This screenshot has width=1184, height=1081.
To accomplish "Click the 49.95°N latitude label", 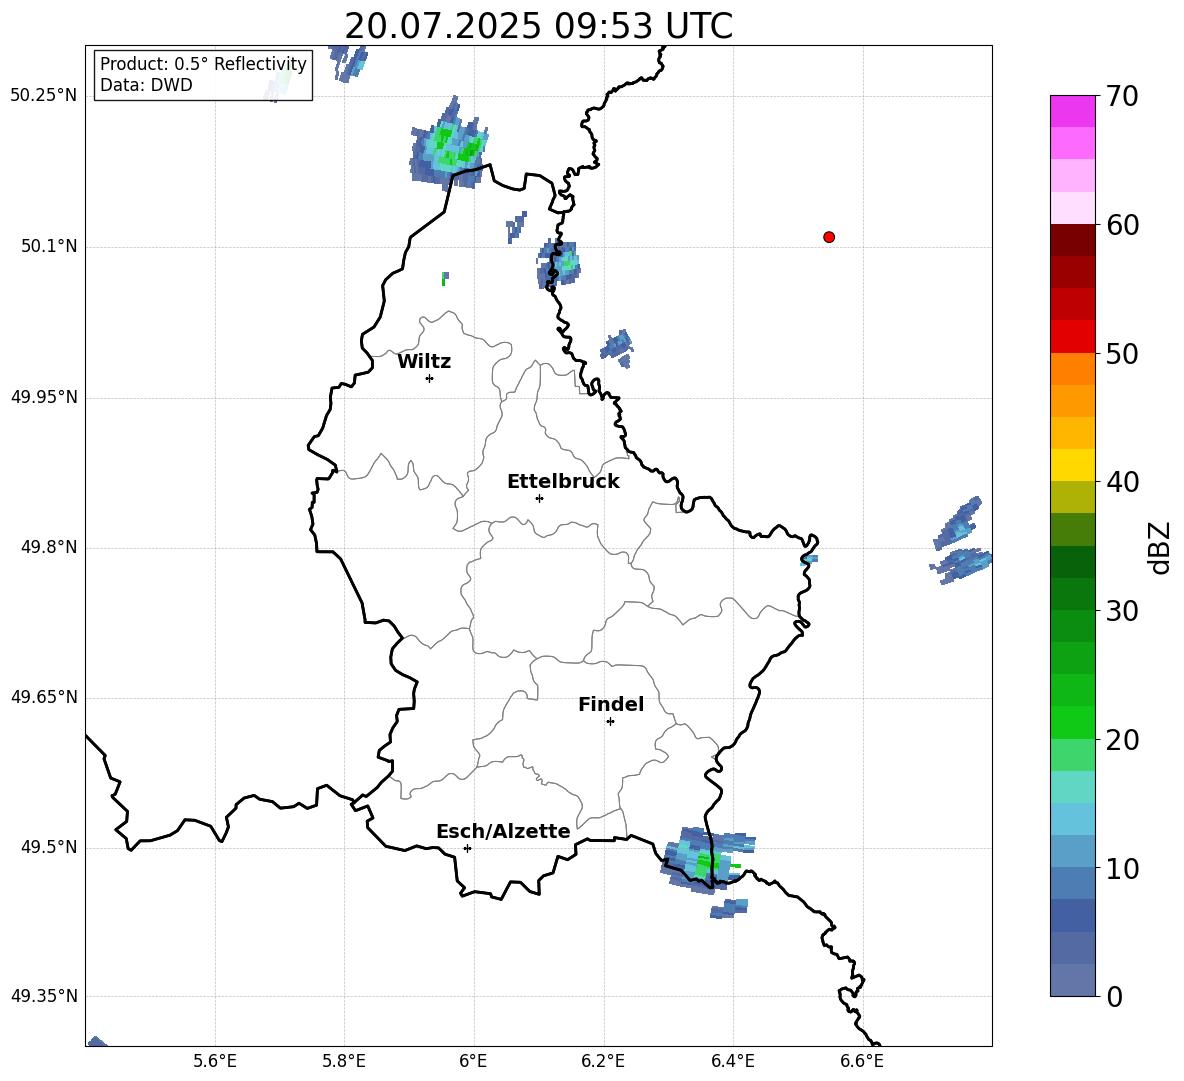I will click(44, 397).
